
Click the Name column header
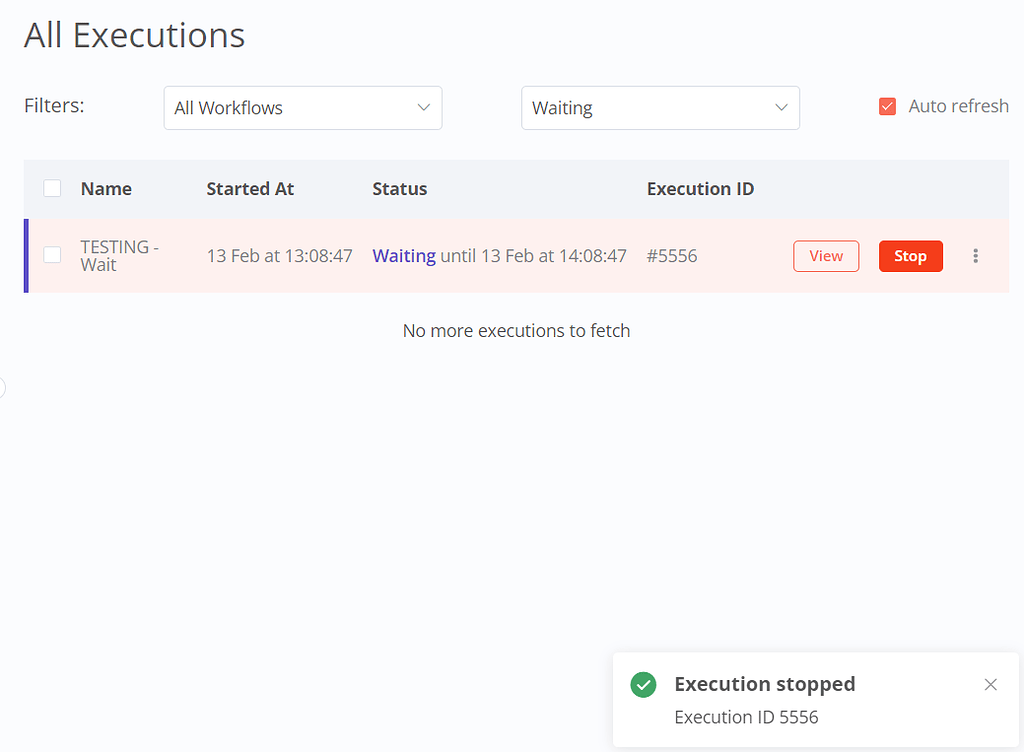(105, 188)
